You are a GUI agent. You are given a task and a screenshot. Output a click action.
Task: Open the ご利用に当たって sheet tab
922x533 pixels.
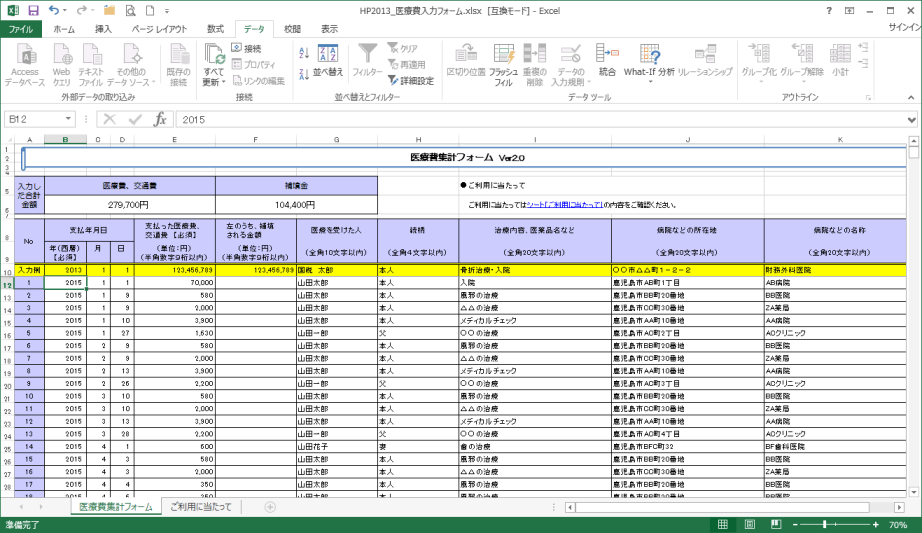pyautogui.click(x=202, y=507)
